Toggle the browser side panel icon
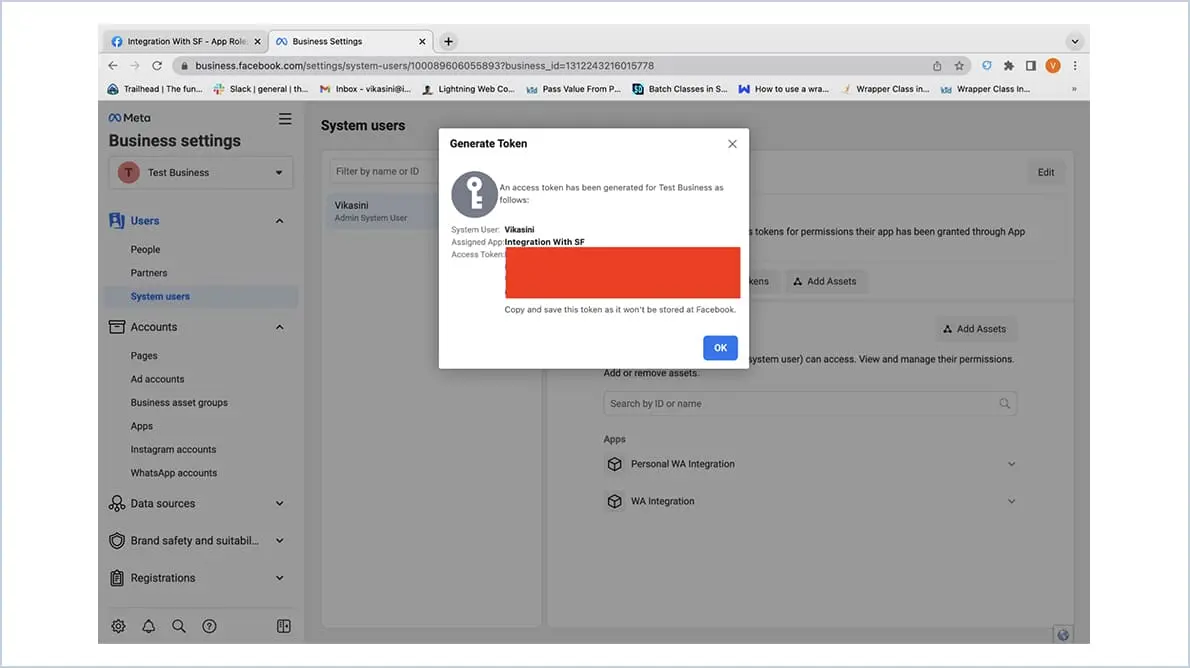The width and height of the screenshot is (1190, 668). coord(1031,66)
